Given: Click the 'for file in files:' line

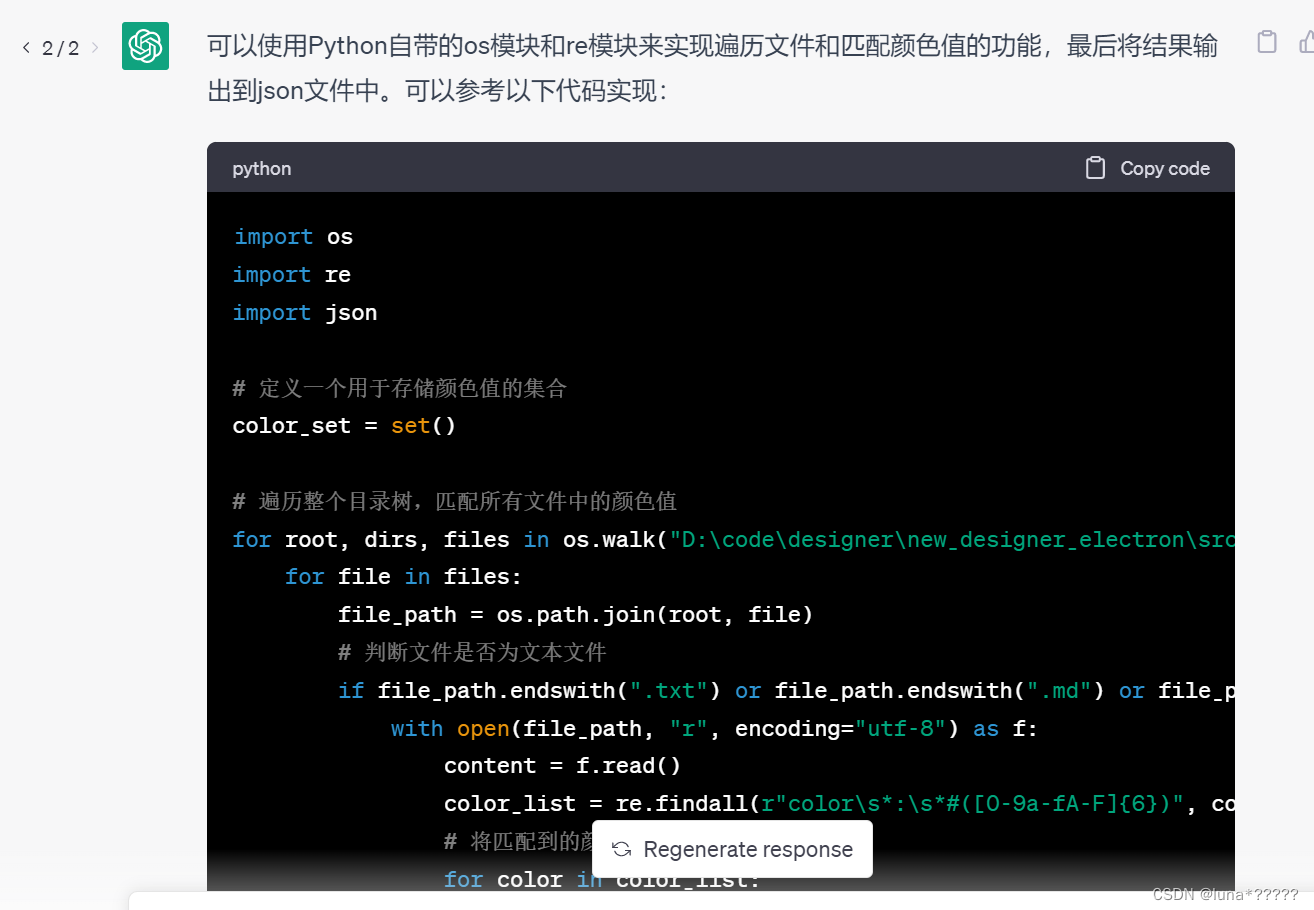Looking at the screenshot, I should (403, 577).
